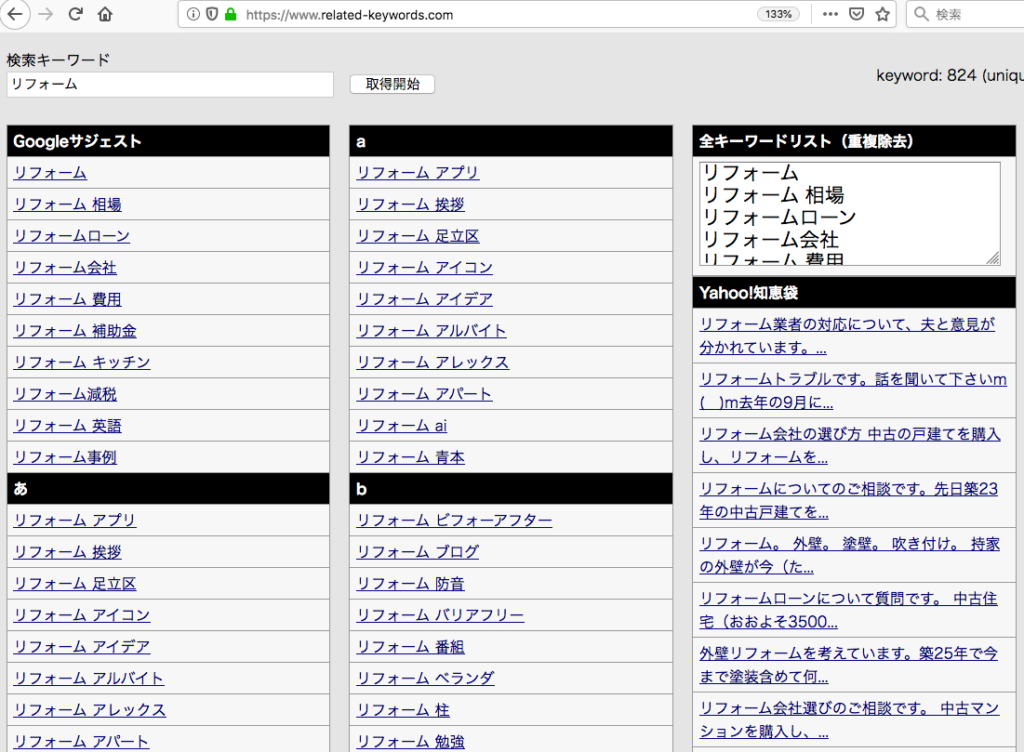Open リフォーム アパート in the a column
The height and width of the screenshot is (752, 1024).
(424, 394)
